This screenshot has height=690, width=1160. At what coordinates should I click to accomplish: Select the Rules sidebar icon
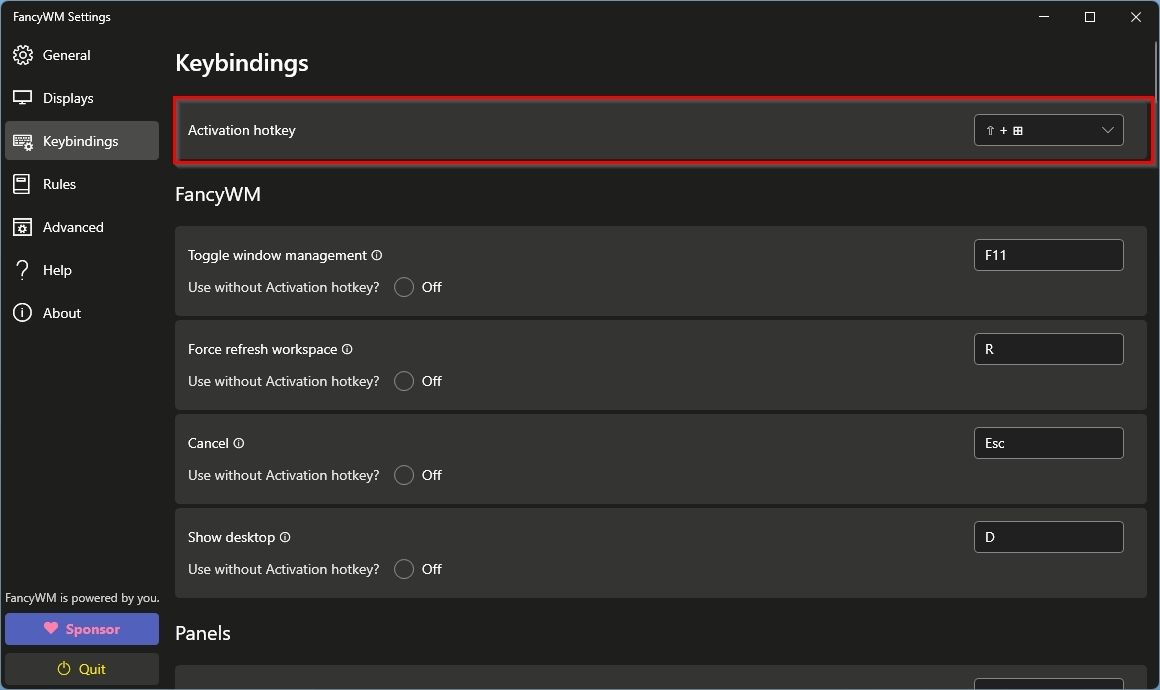point(23,184)
